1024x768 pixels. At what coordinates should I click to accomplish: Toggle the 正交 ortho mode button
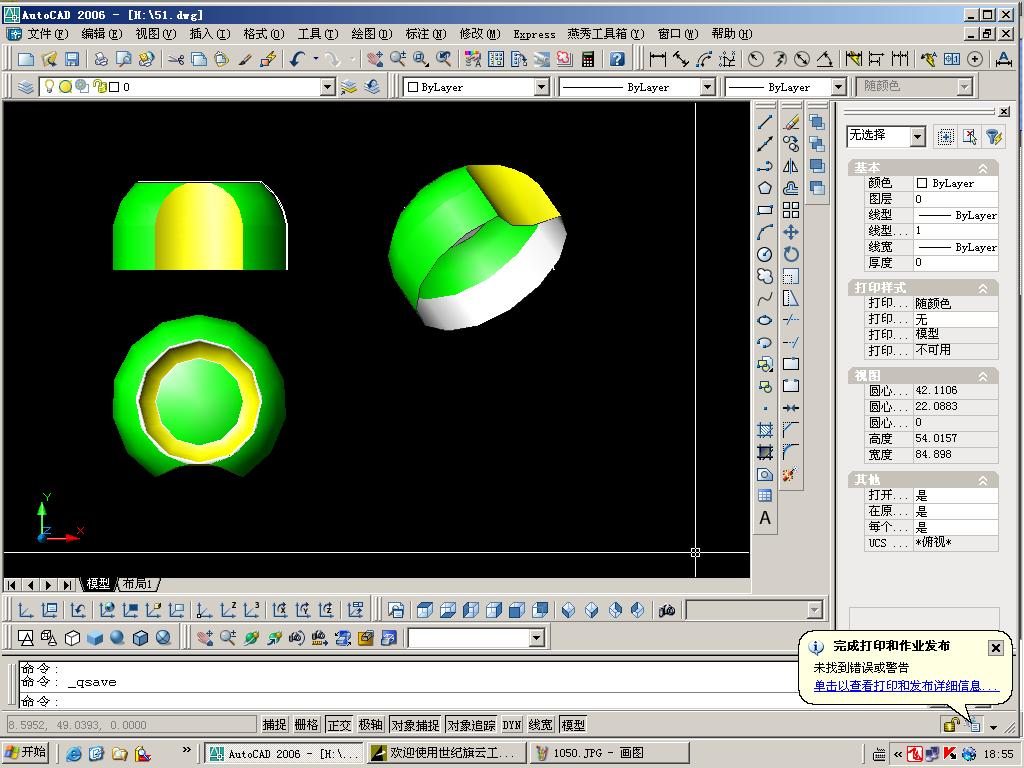pyautogui.click(x=339, y=725)
